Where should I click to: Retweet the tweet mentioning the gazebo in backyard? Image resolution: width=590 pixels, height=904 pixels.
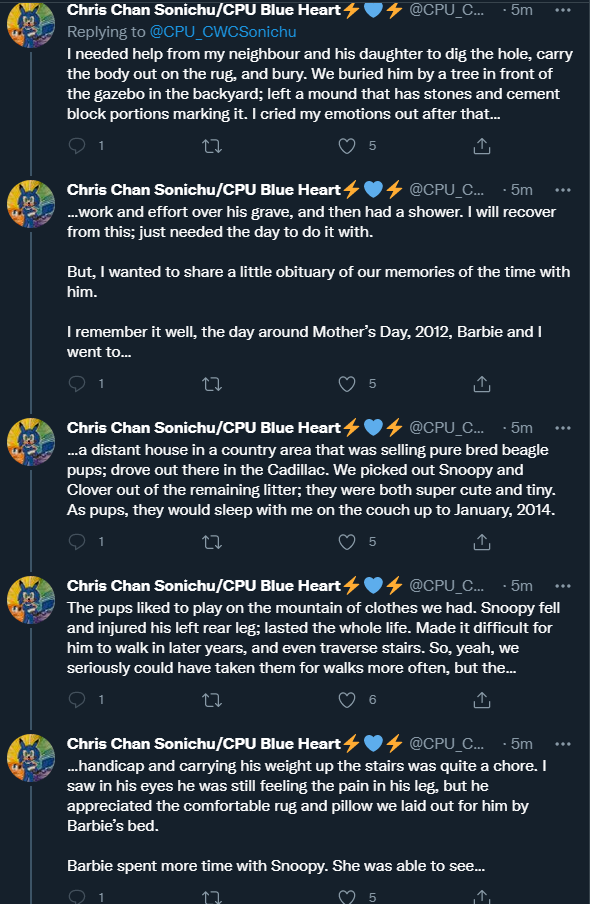pyautogui.click(x=212, y=146)
